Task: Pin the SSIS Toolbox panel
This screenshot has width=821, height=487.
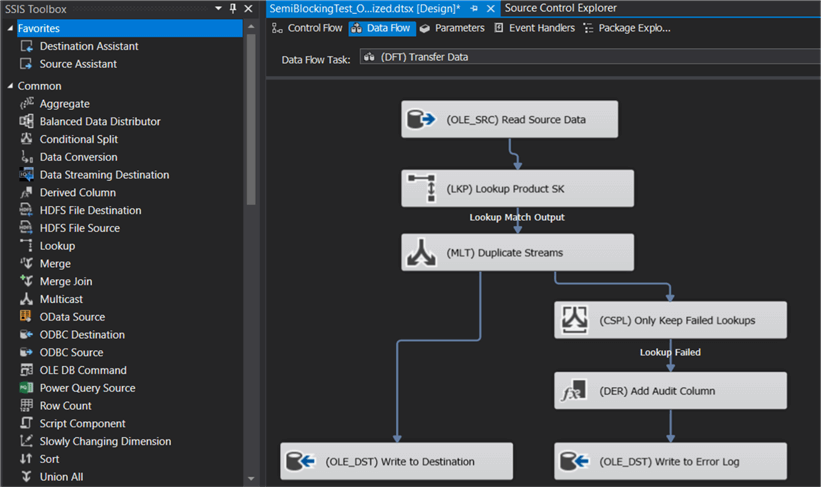Action: [x=234, y=9]
